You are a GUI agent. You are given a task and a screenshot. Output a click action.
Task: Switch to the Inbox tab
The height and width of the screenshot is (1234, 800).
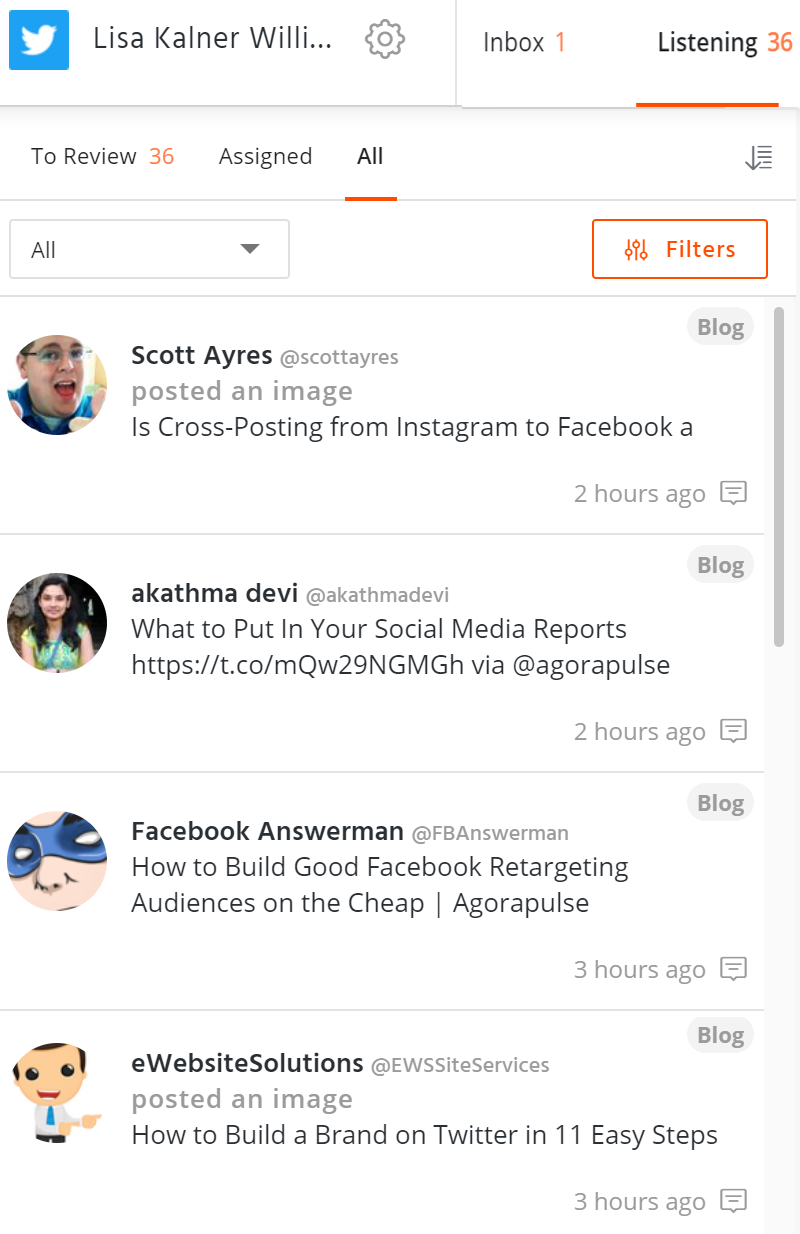pos(524,42)
